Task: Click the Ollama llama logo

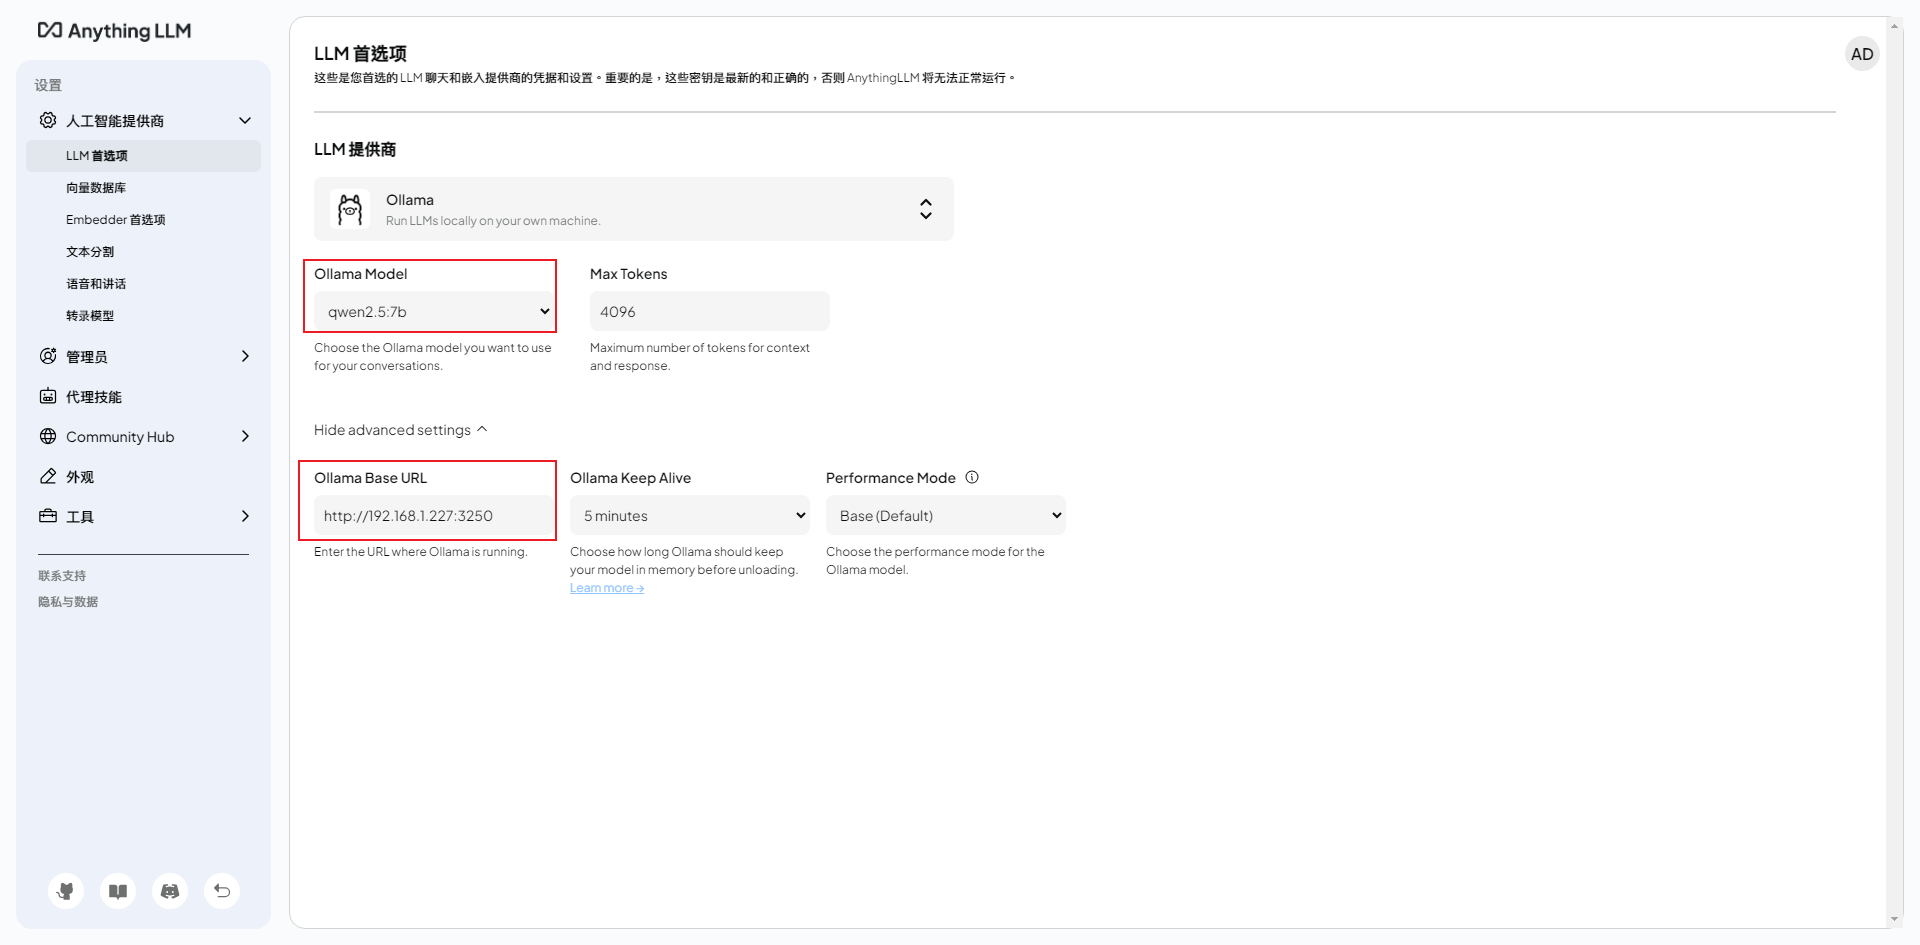Action: 350,209
